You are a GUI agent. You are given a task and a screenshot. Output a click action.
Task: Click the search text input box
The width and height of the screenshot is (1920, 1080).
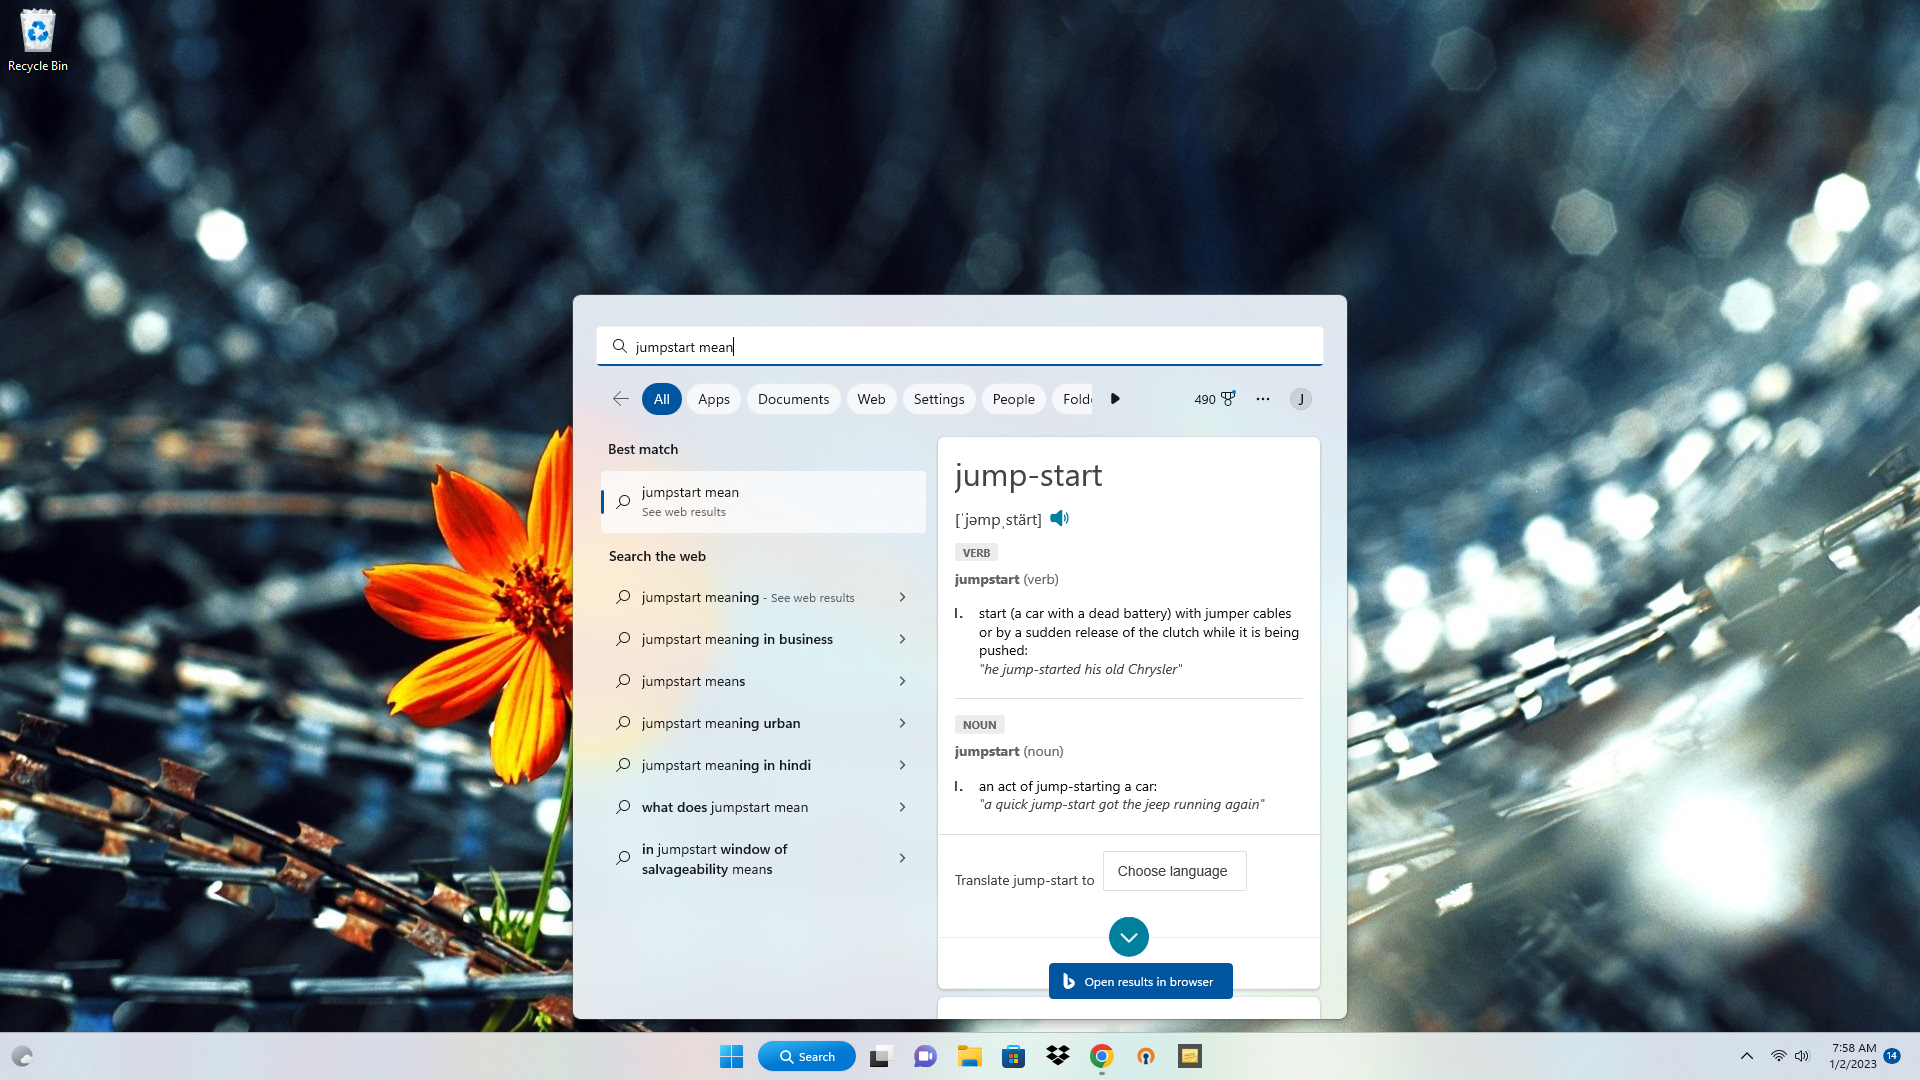tap(960, 347)
